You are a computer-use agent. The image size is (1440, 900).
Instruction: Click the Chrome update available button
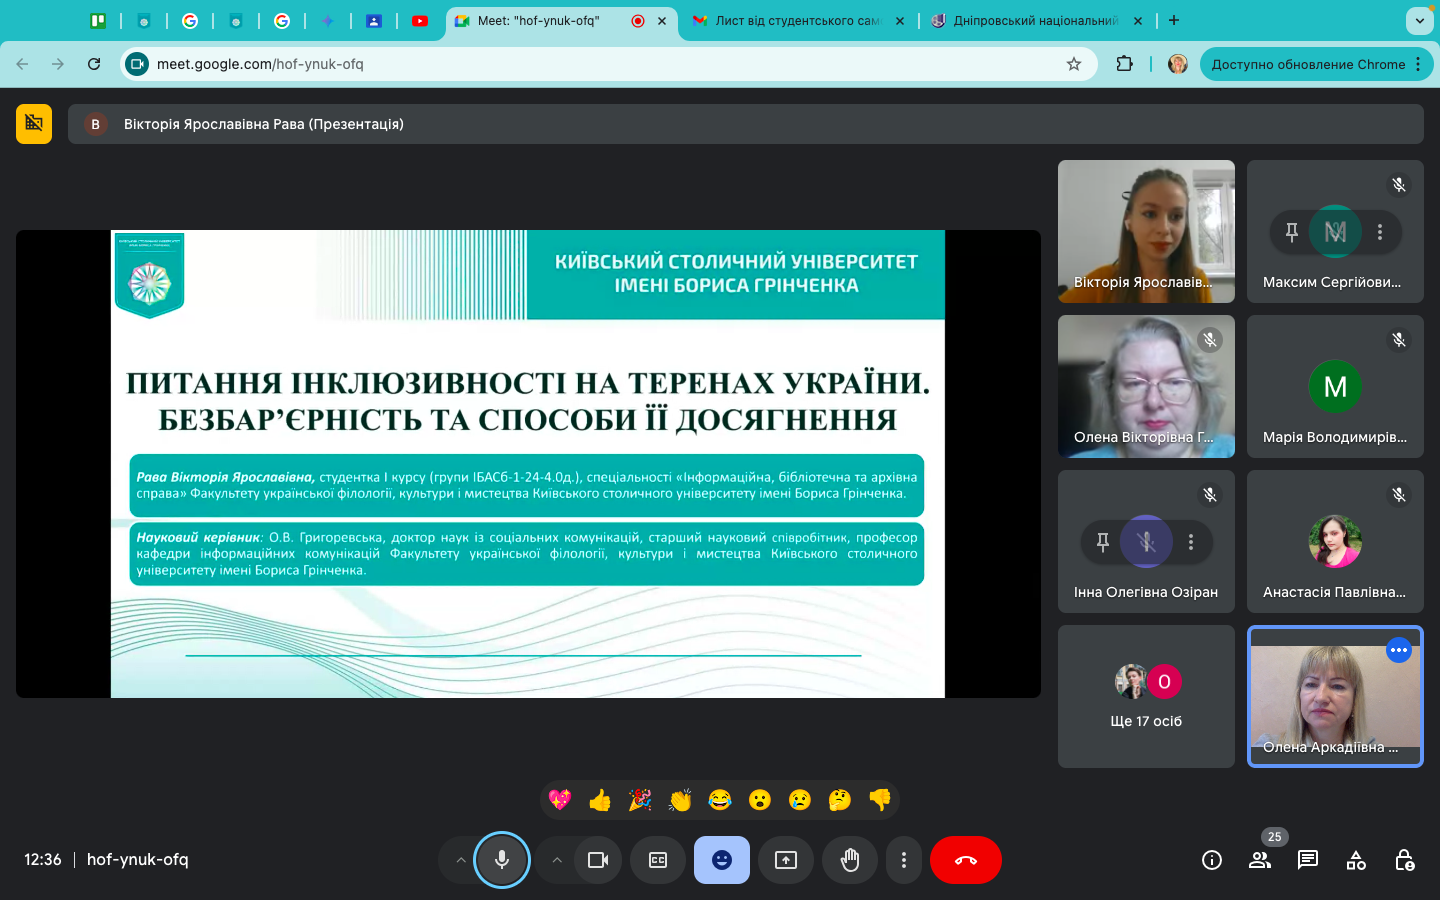pos(1308,64)
